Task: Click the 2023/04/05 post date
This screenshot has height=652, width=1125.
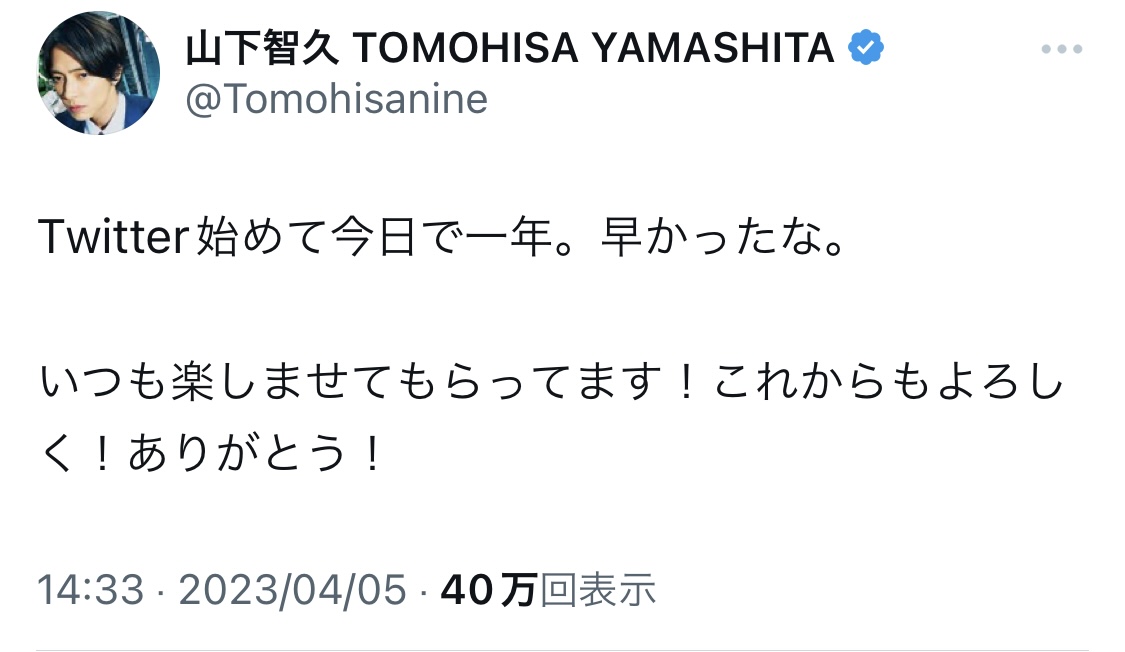Action: (293, 590)
